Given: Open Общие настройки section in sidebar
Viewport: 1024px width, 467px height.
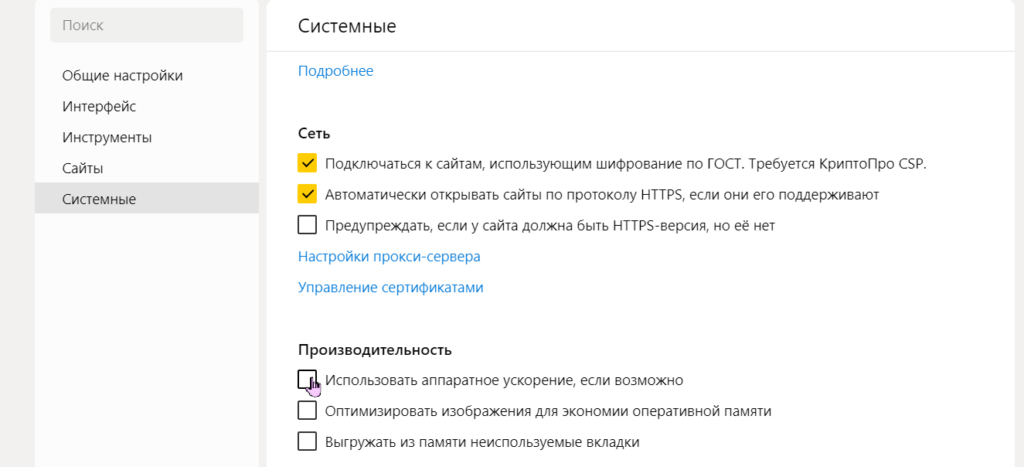Looking at the screenshot, I should pos(122,75).
